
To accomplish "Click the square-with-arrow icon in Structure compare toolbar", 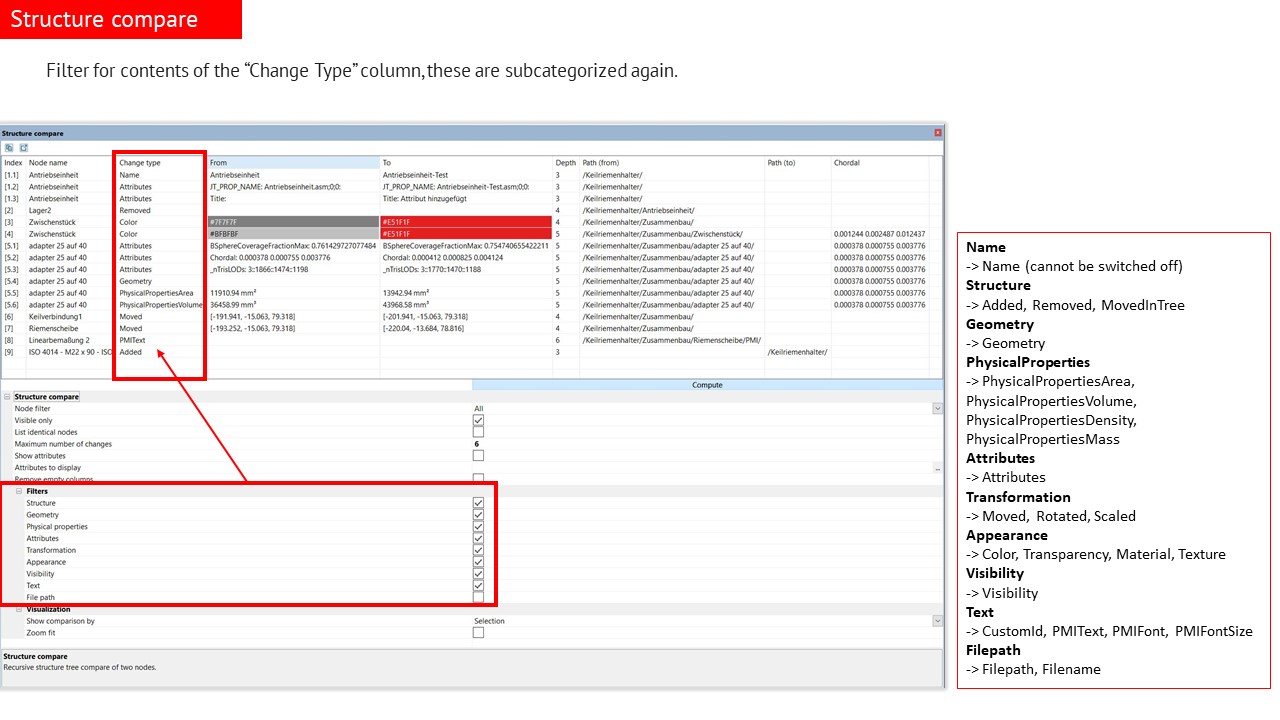I will pos(23,147).
